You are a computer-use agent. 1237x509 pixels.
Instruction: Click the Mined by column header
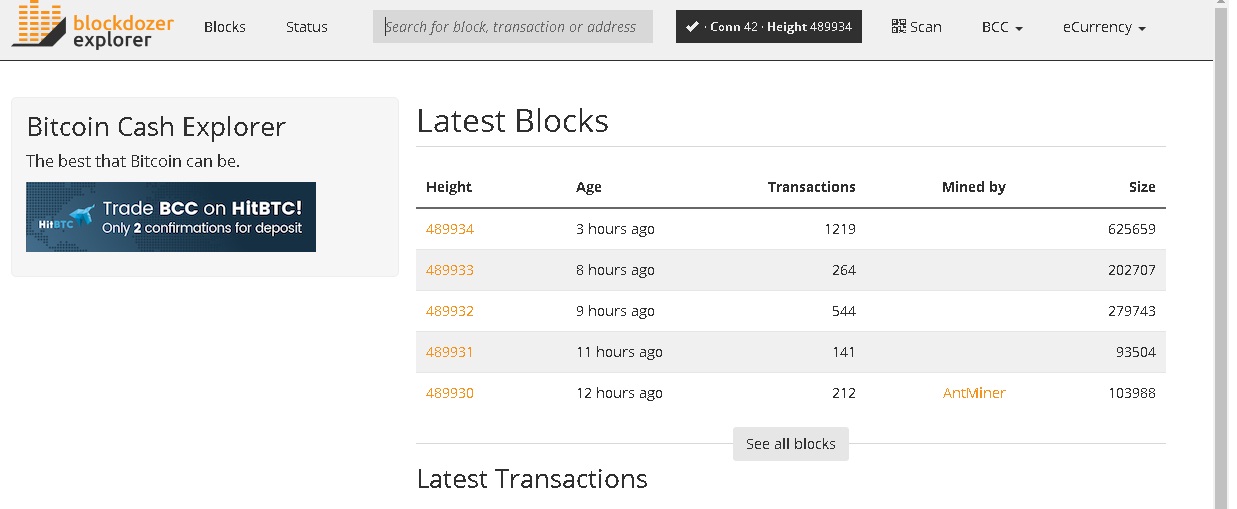[973, 187]
